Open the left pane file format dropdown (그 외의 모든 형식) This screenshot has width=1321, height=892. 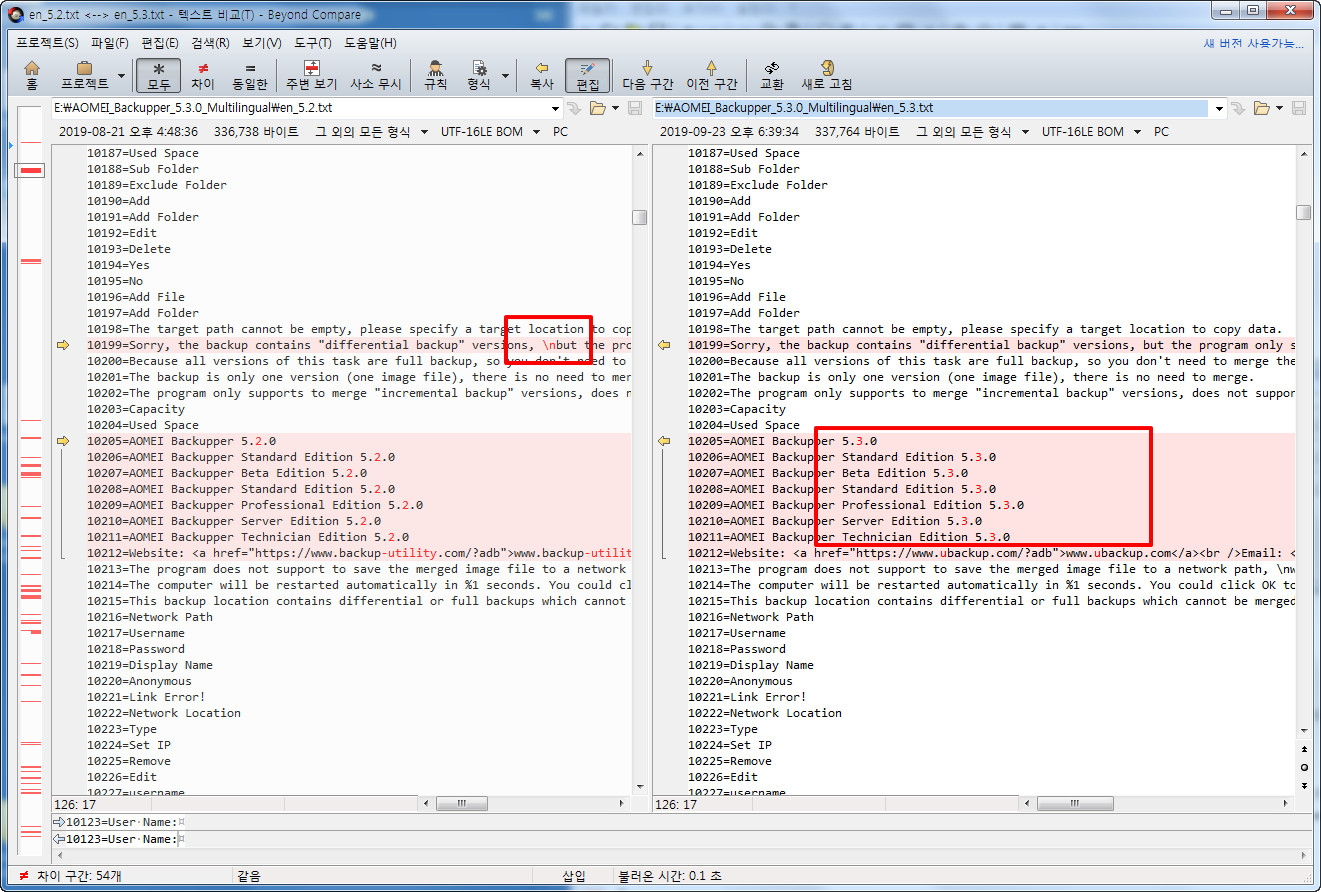(372, 132)
